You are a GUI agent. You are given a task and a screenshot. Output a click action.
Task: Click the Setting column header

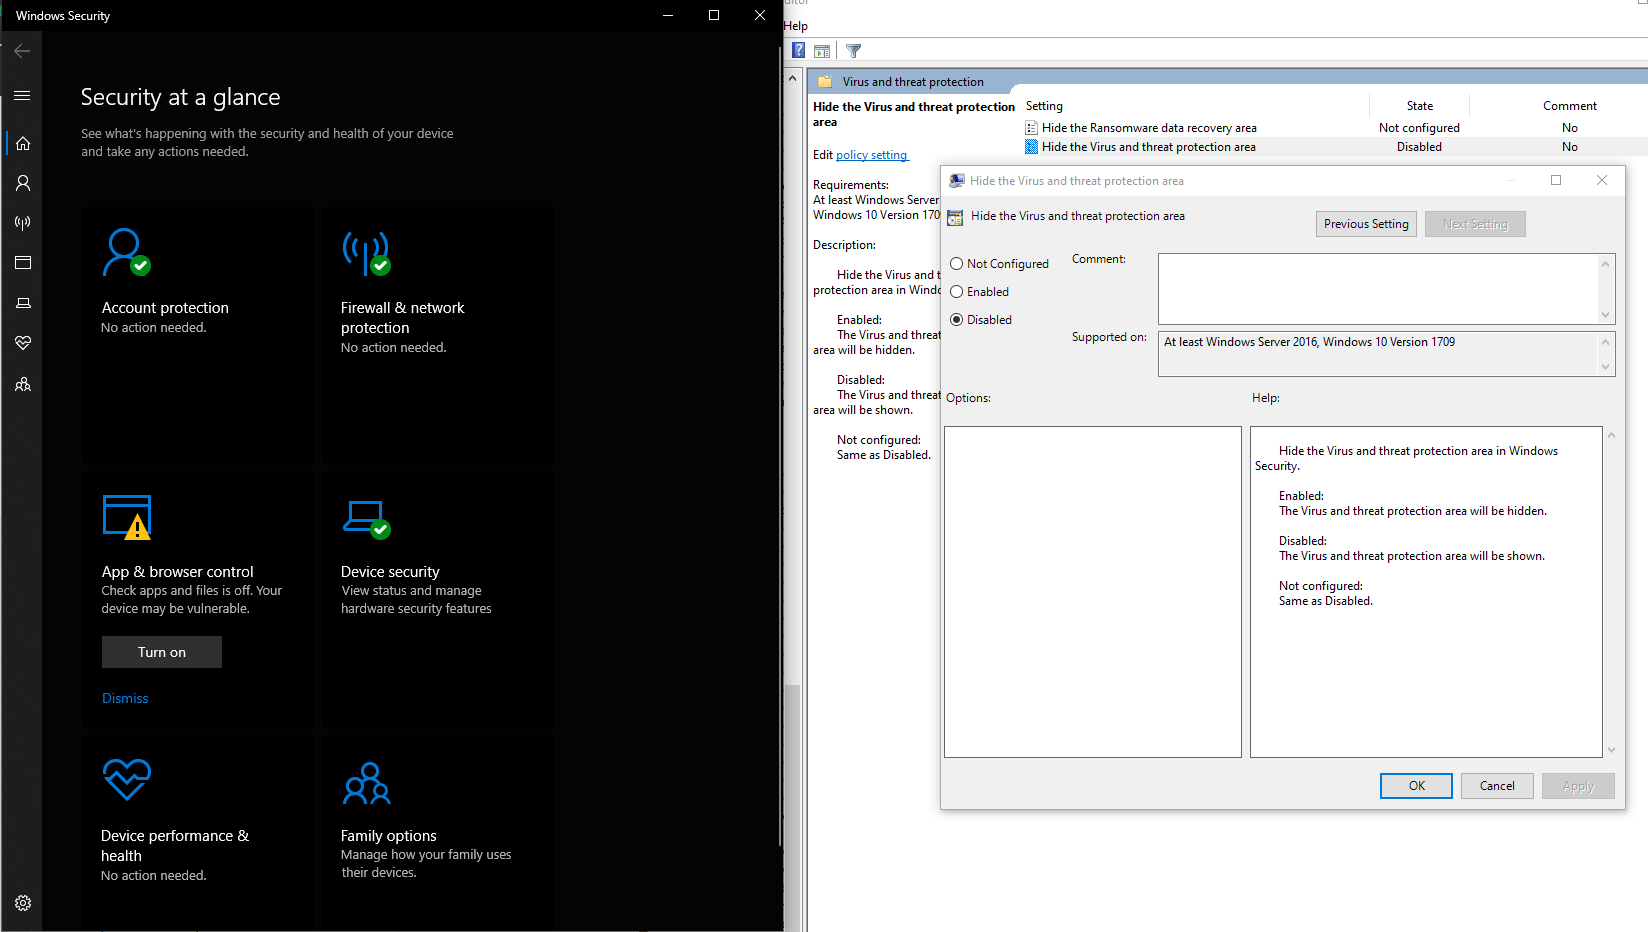(1044, 106)
